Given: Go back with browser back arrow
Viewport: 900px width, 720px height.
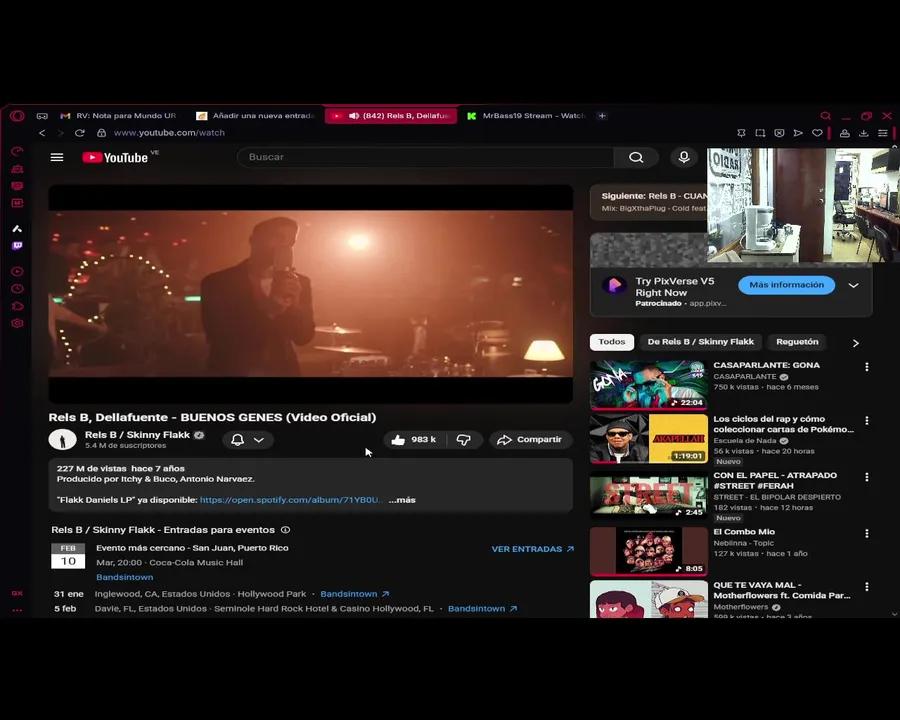Looking at the screenshot, I should (42, 133).
